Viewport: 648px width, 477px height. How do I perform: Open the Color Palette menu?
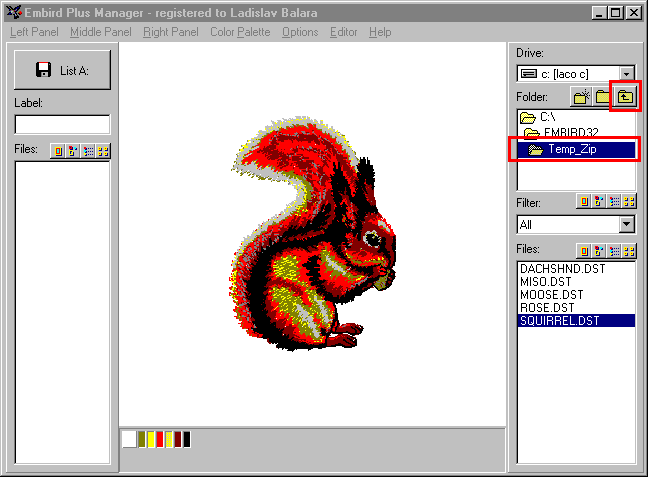[240, 32]
